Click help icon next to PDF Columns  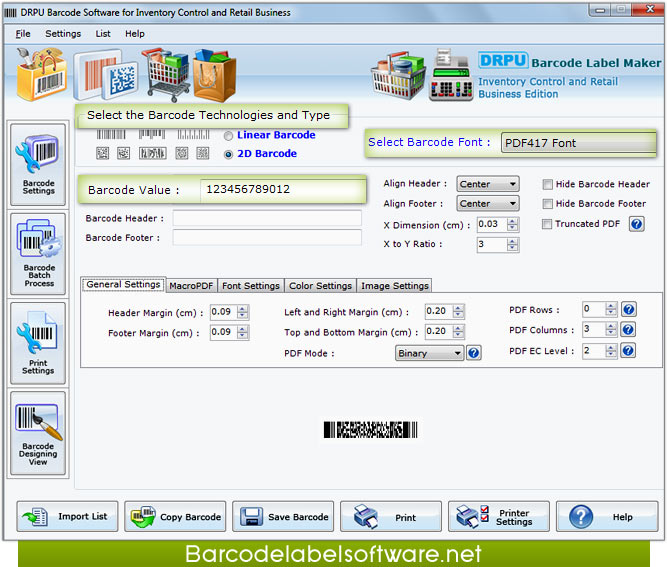click(628, 329)
